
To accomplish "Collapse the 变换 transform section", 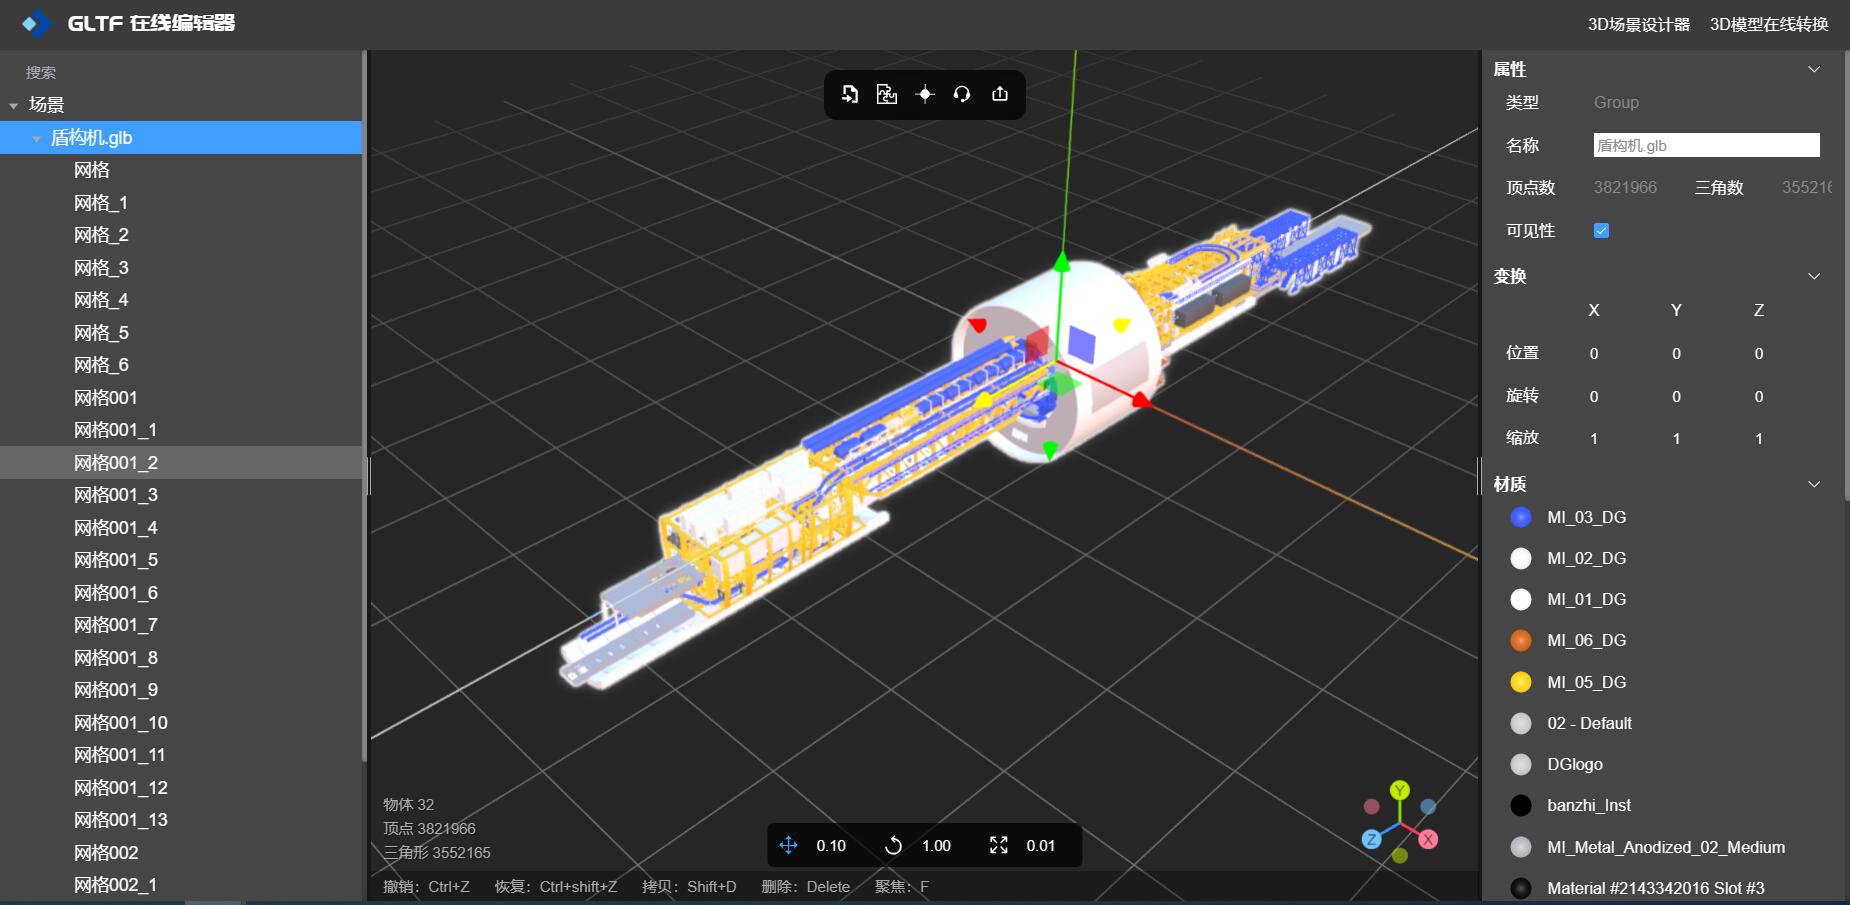I will click(1814, 276).
